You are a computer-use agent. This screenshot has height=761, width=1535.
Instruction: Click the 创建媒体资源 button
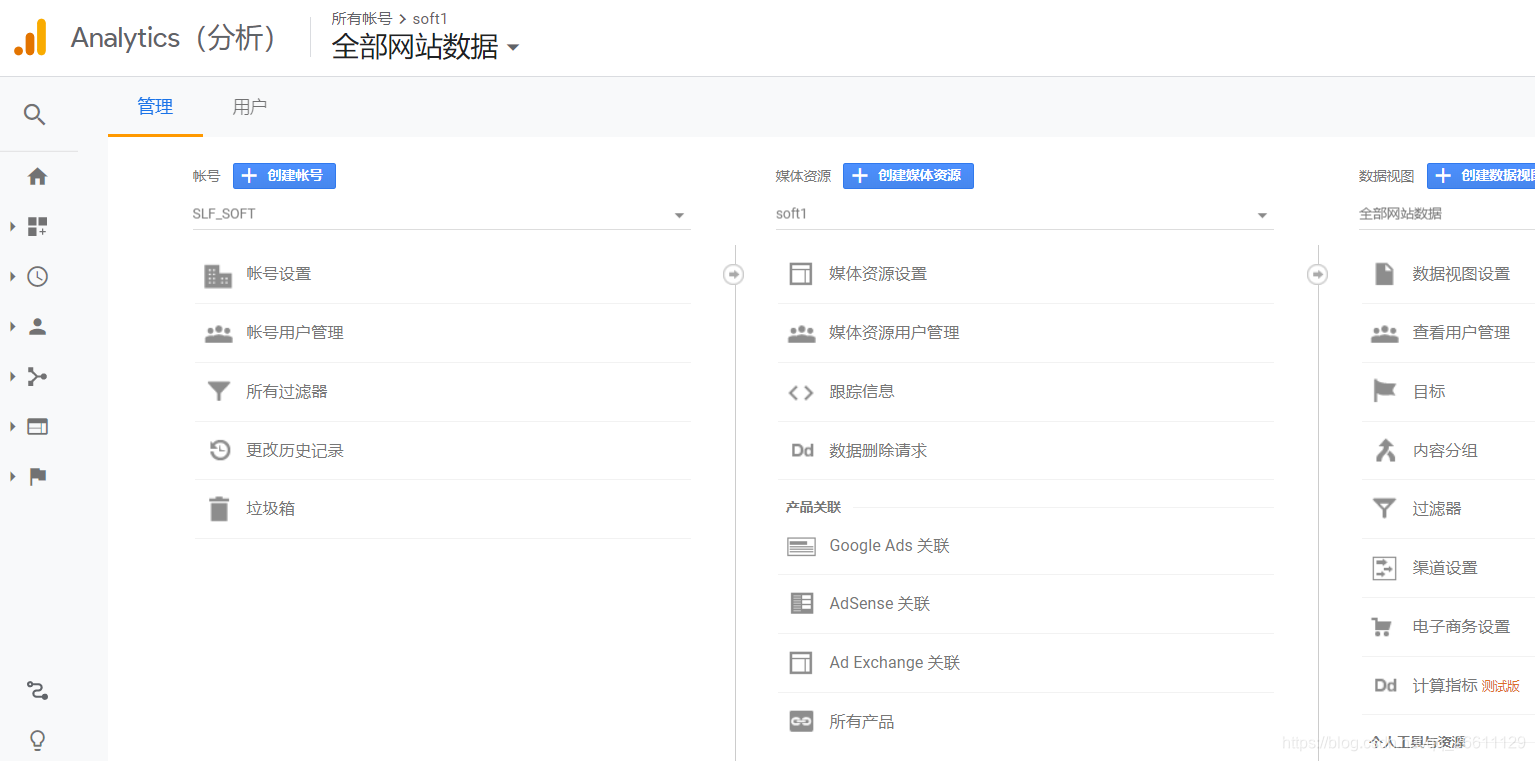tap(908, 176)
